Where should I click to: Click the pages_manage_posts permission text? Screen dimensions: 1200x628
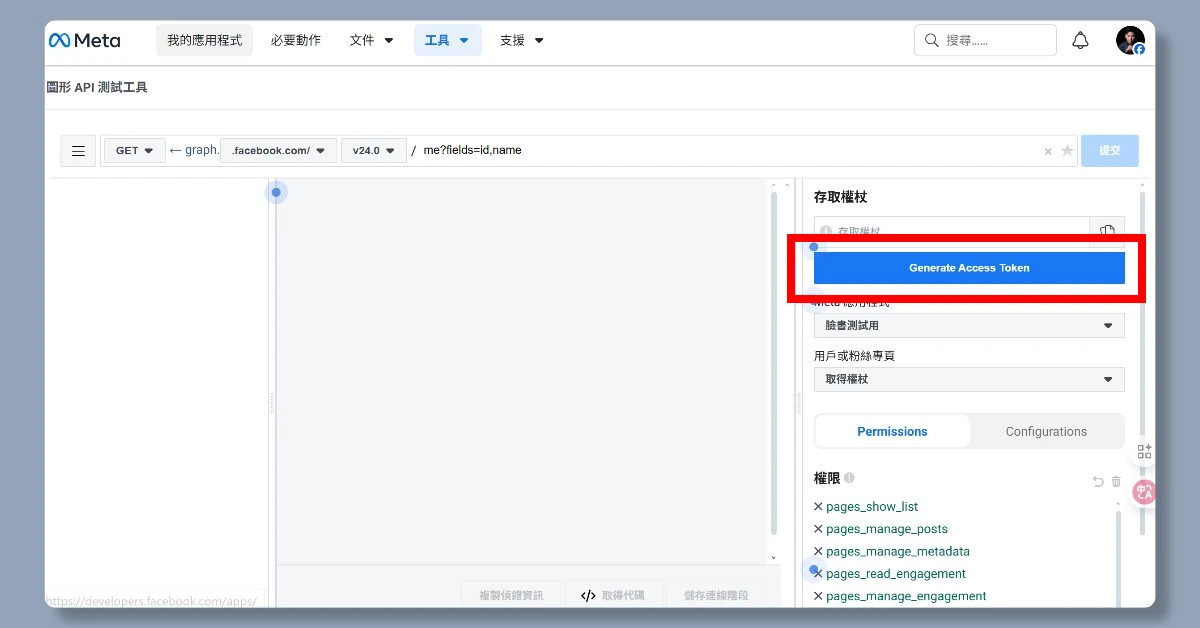887,529
